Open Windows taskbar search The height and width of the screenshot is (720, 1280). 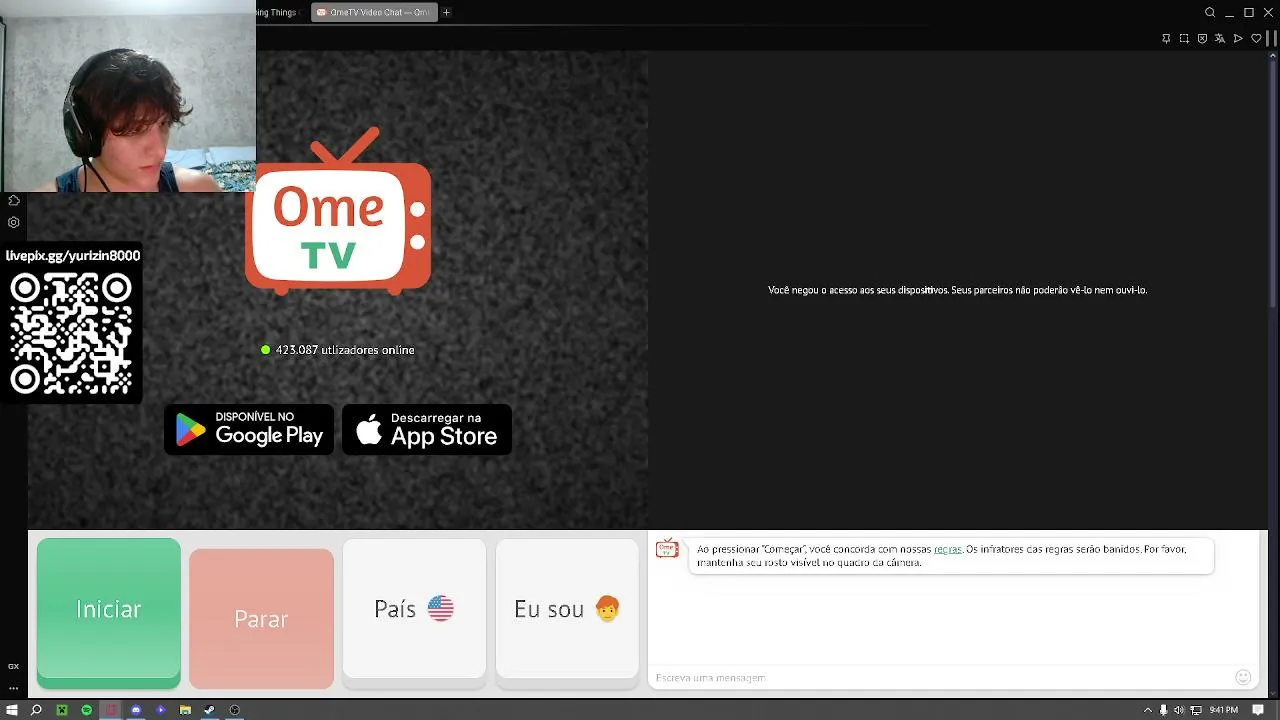point(36,710)
